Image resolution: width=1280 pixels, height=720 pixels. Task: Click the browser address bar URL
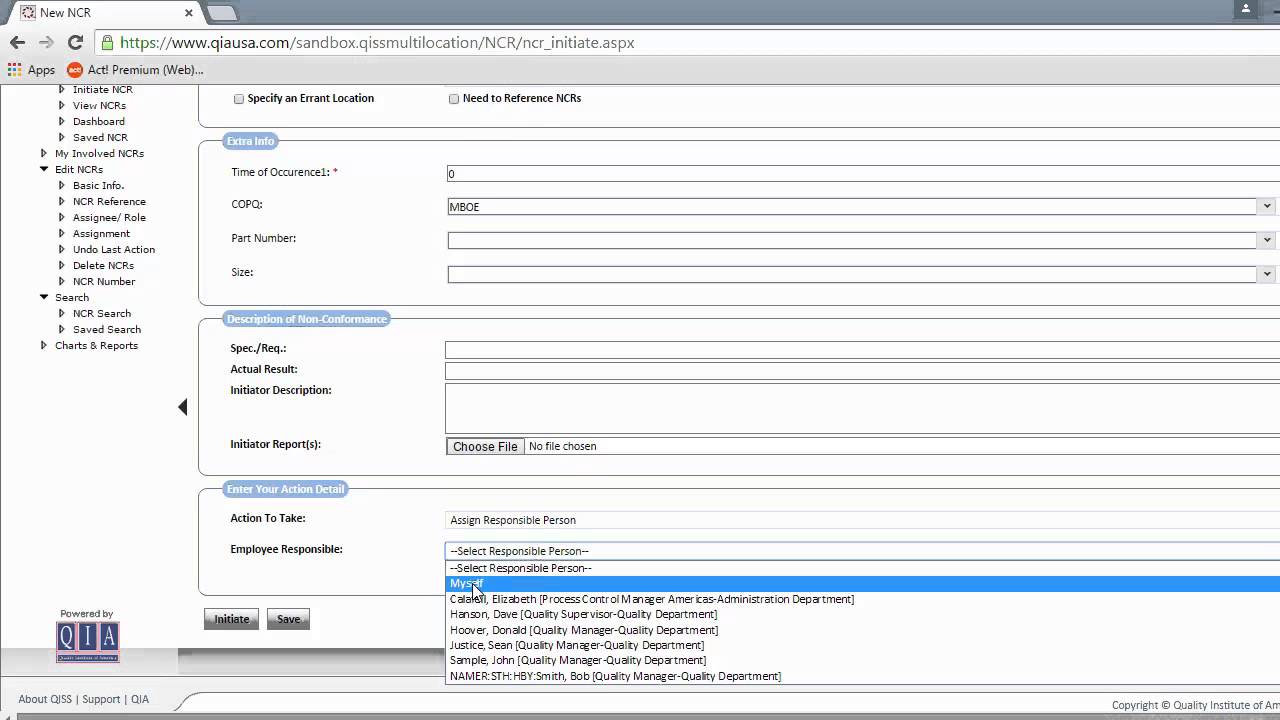[377, 43]
